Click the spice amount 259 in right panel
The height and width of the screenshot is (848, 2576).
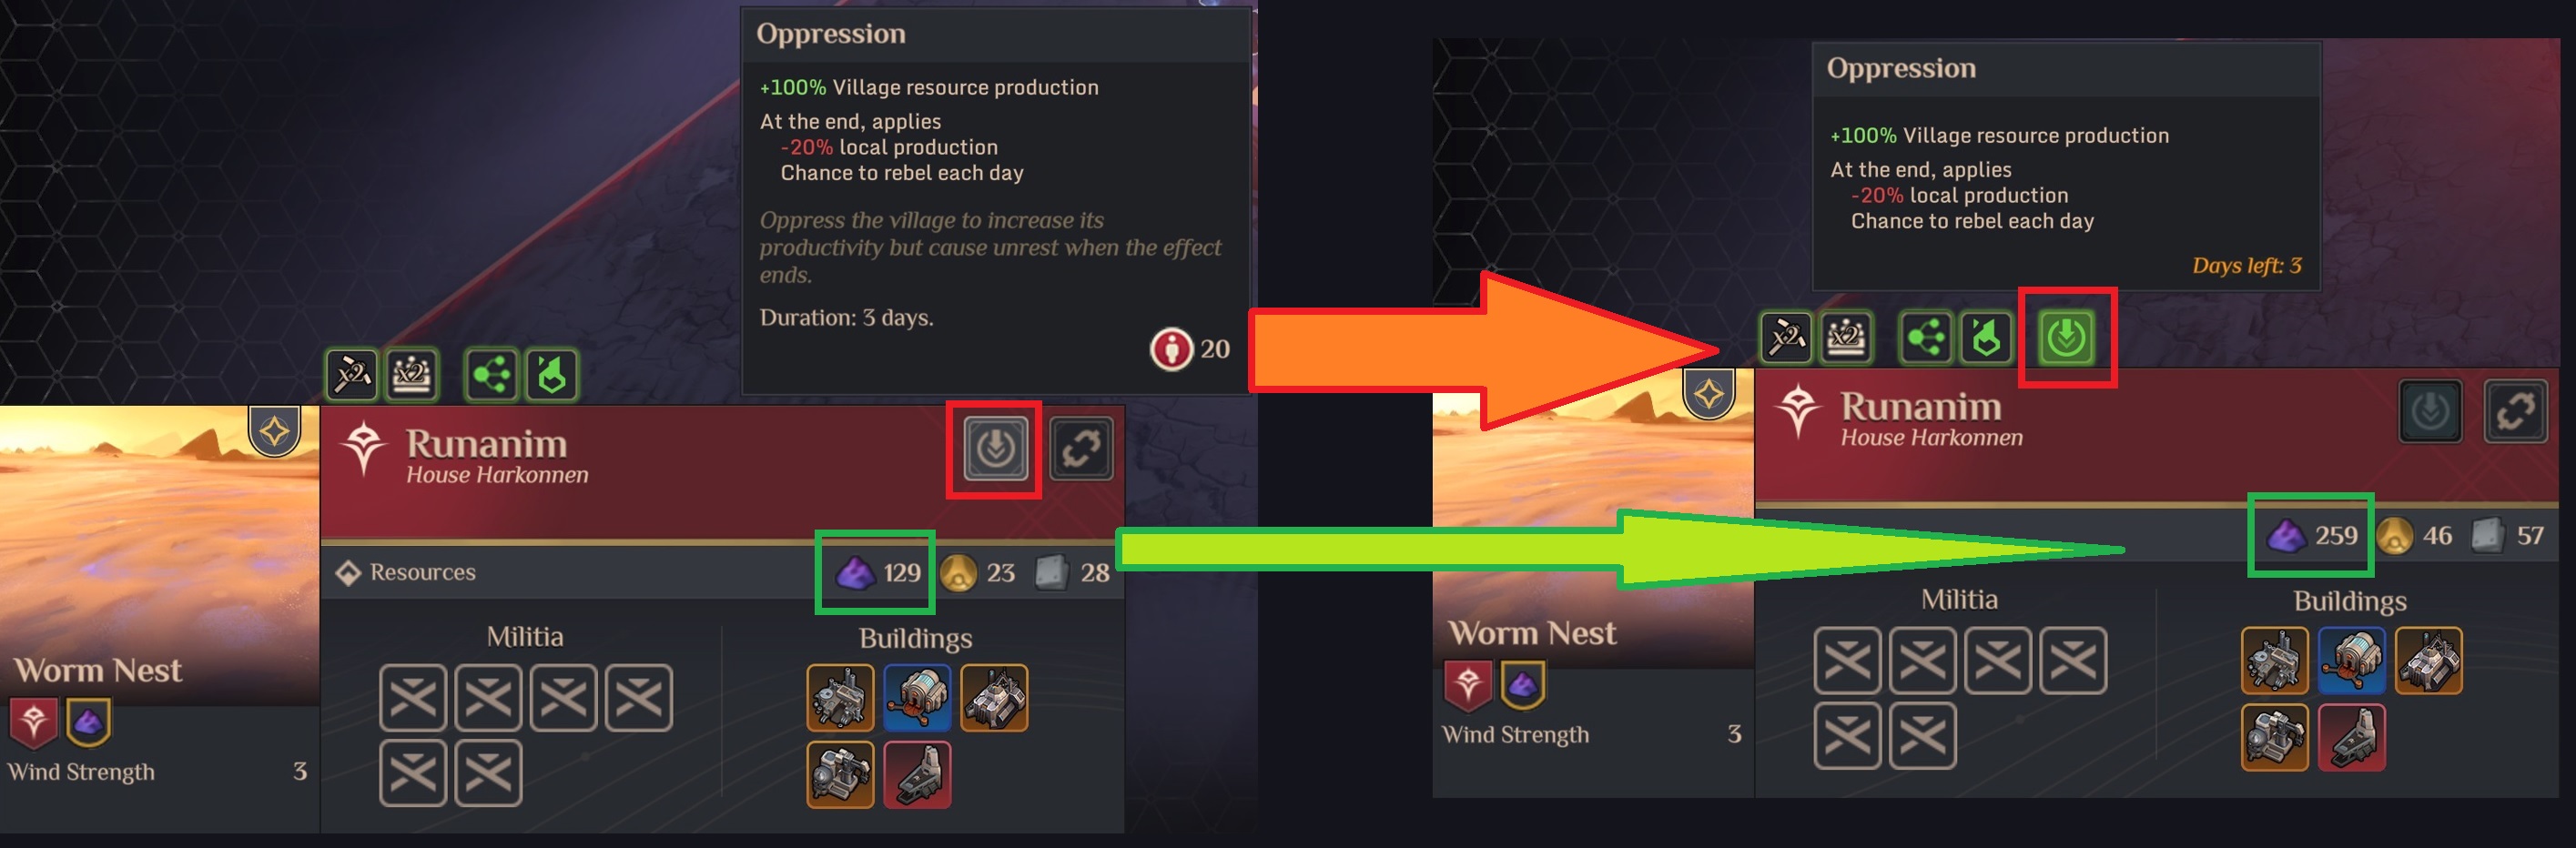pyautogui.click(x=2336, y=535)
